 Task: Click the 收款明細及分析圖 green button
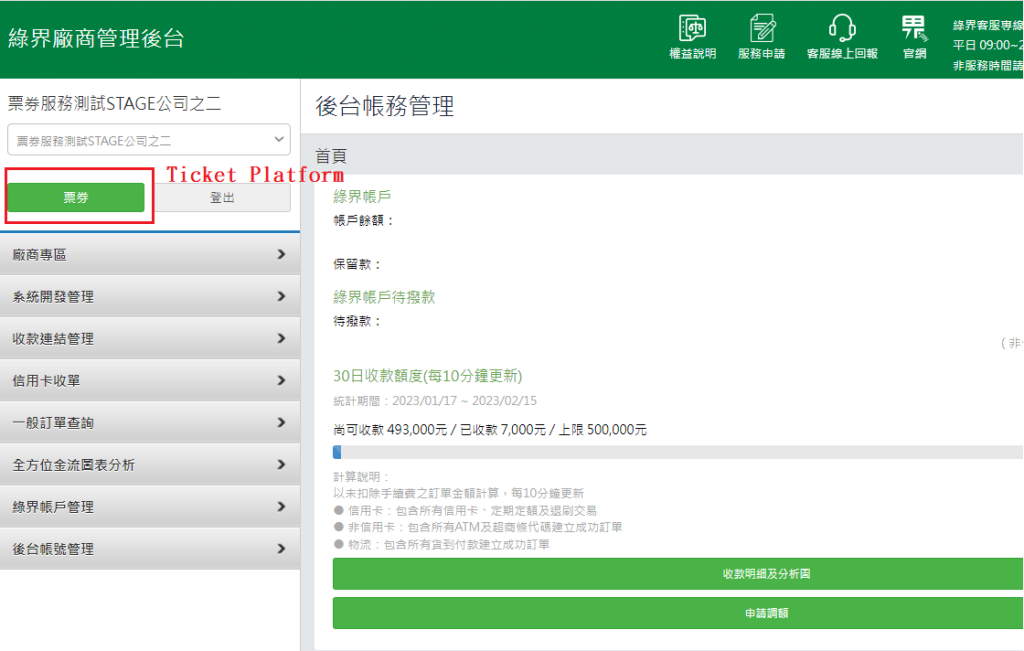tap(677, 574)
